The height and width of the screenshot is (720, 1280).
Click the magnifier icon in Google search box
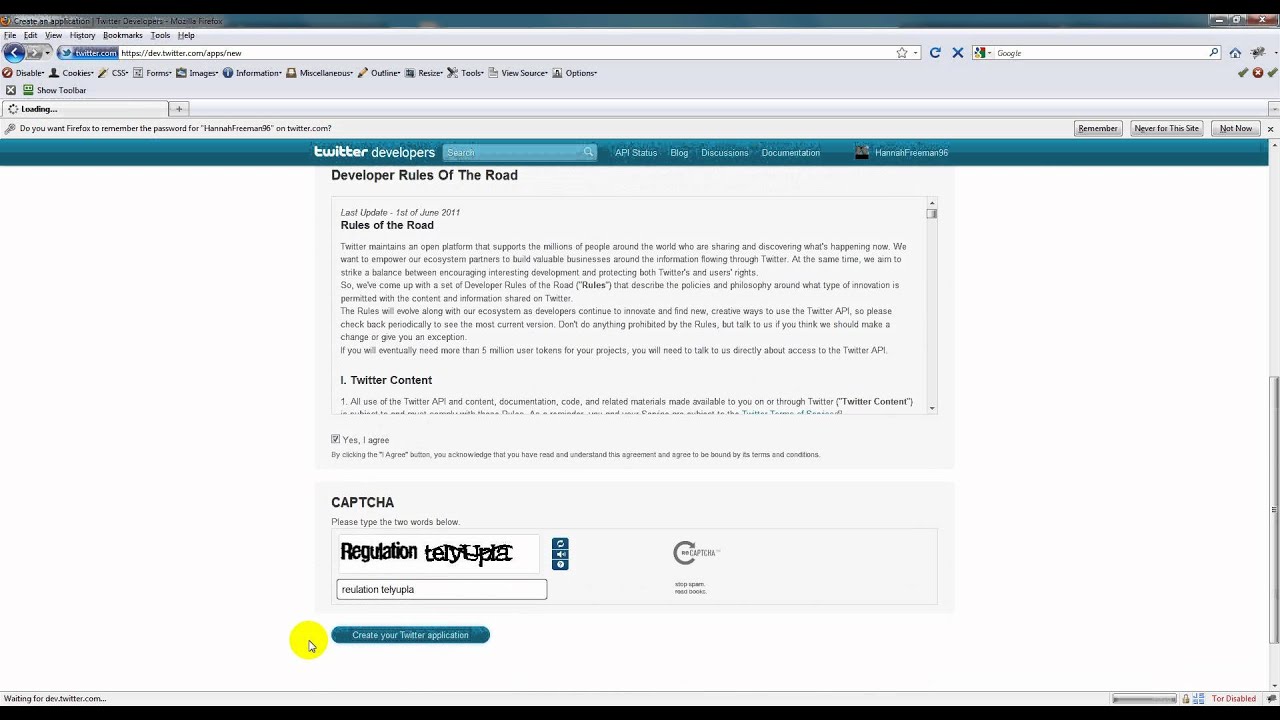pyautogui.click(x=1214, y=53)
